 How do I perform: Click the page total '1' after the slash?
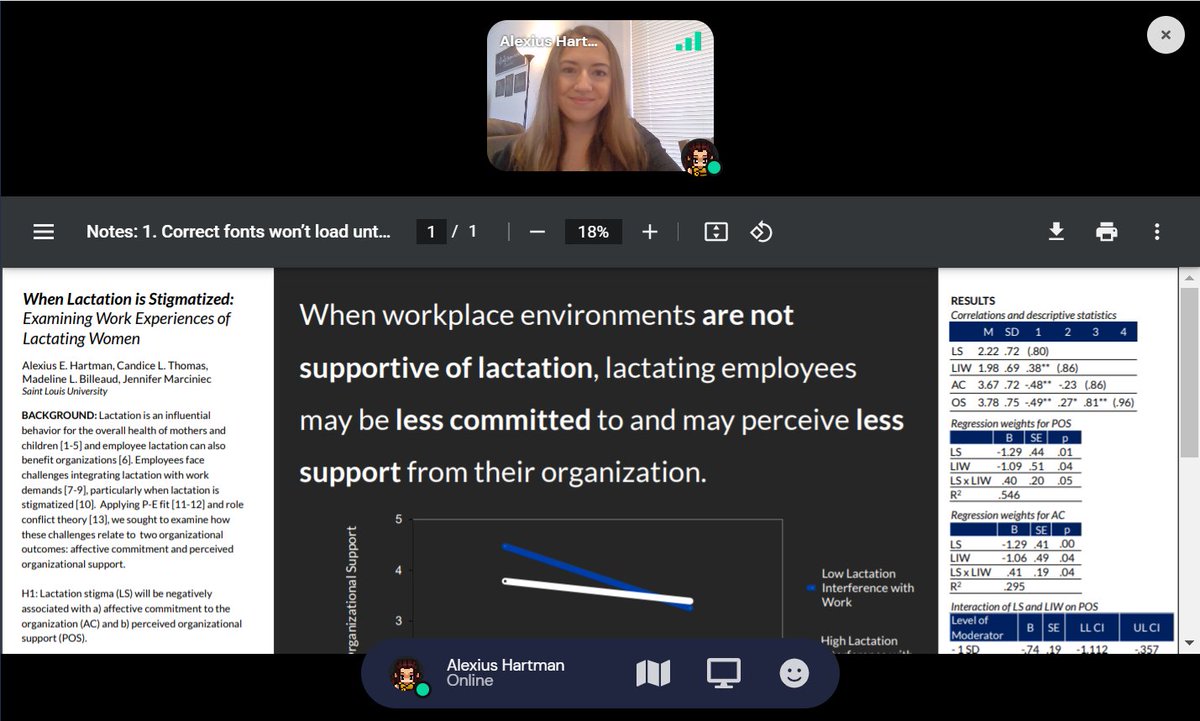[472, 232]
